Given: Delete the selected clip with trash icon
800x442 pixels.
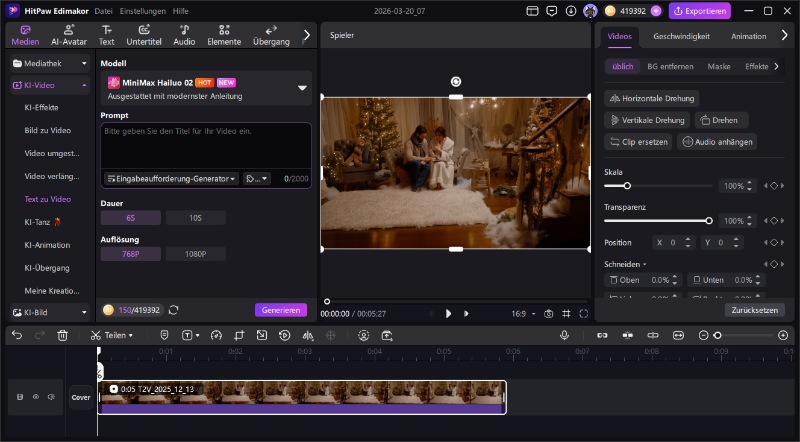Looking at the screenshot, I should [62, 335].
